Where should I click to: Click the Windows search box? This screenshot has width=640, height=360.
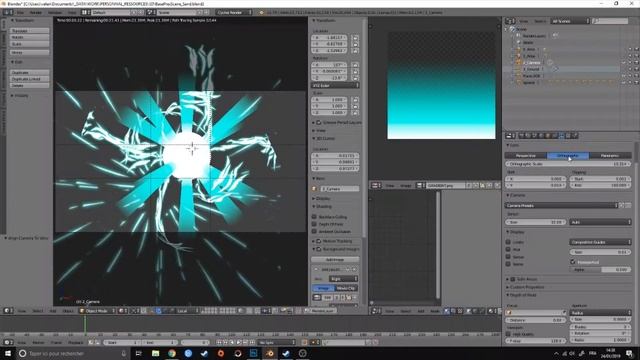point(72,353)
